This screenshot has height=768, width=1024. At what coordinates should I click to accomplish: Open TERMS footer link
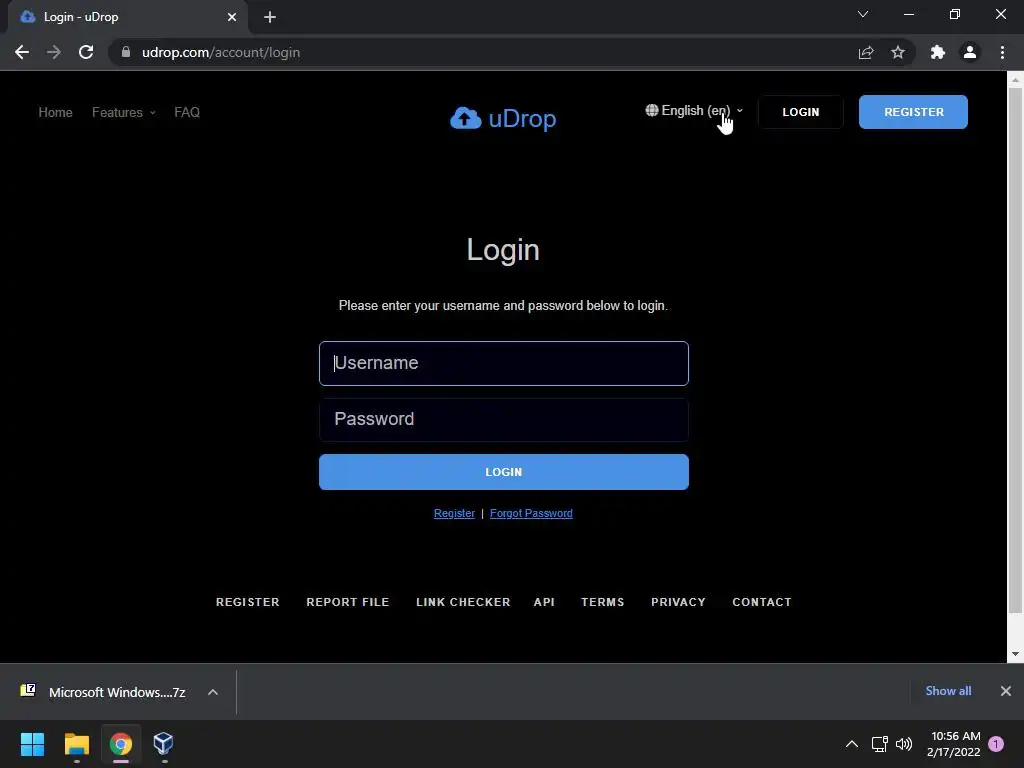click(602, 602)
